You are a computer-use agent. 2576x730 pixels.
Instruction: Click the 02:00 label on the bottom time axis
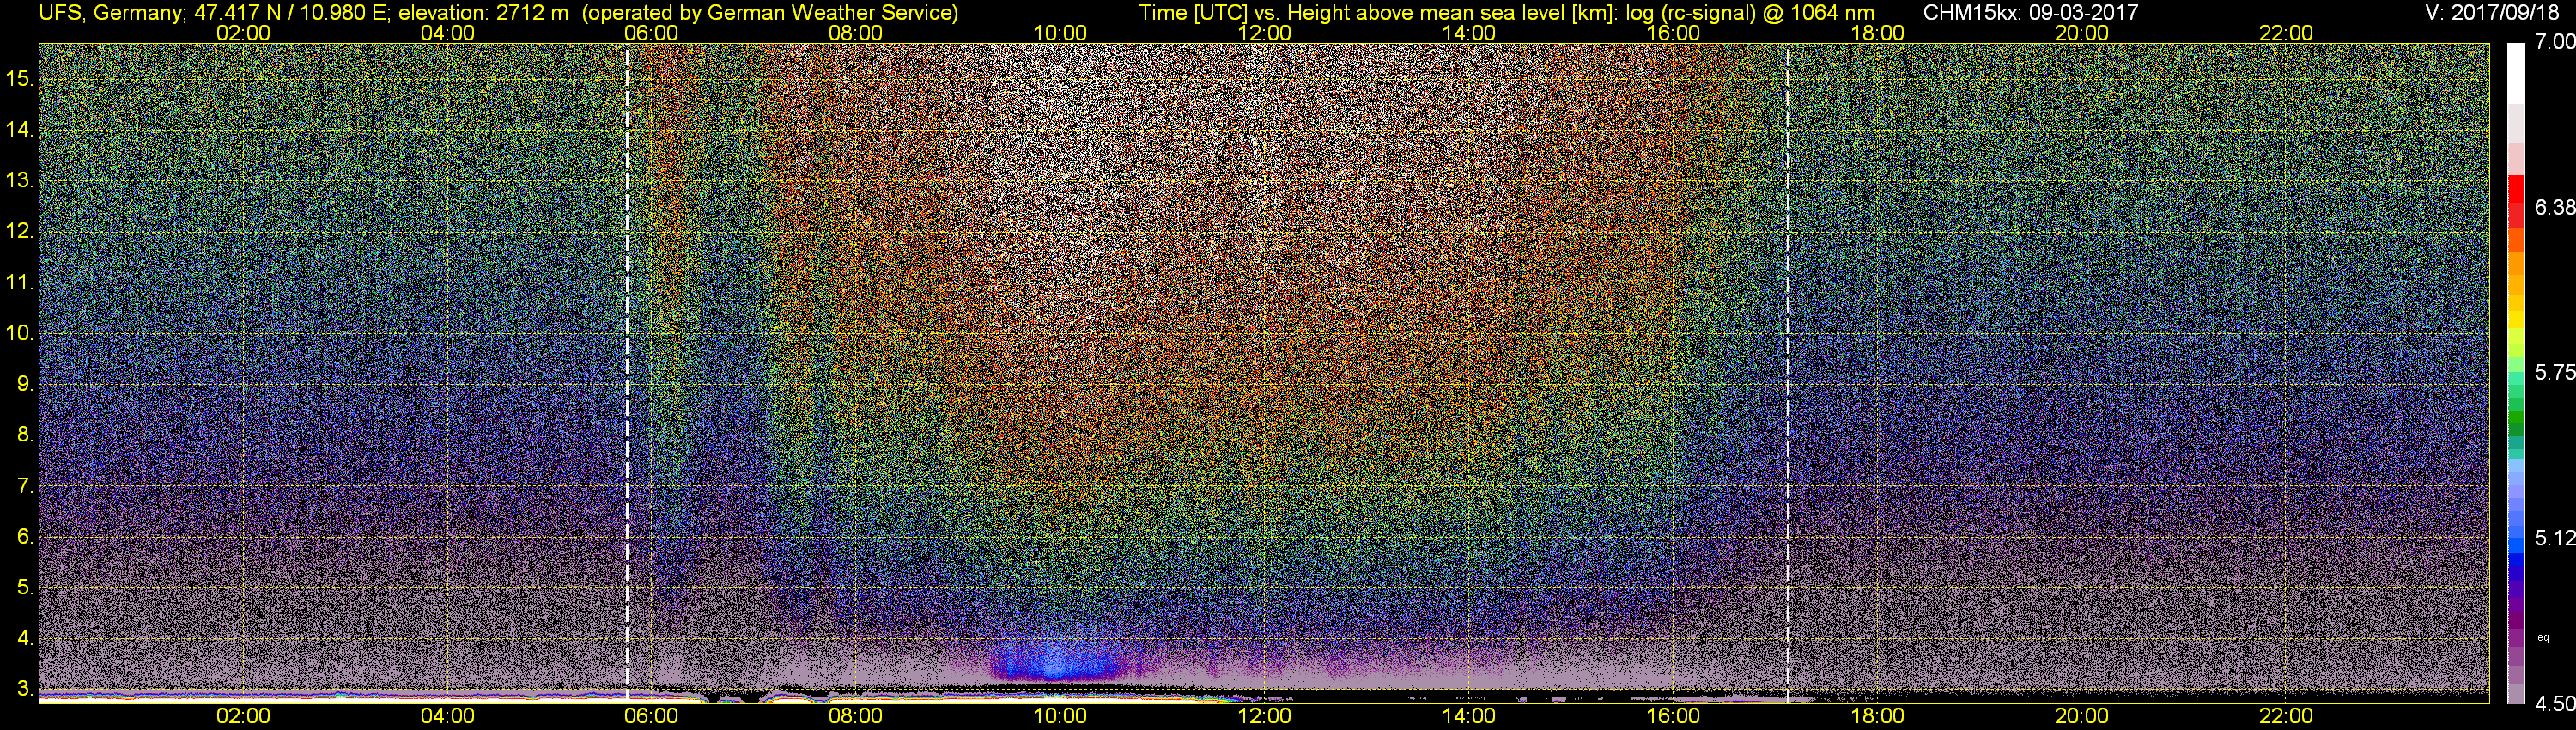243,716
